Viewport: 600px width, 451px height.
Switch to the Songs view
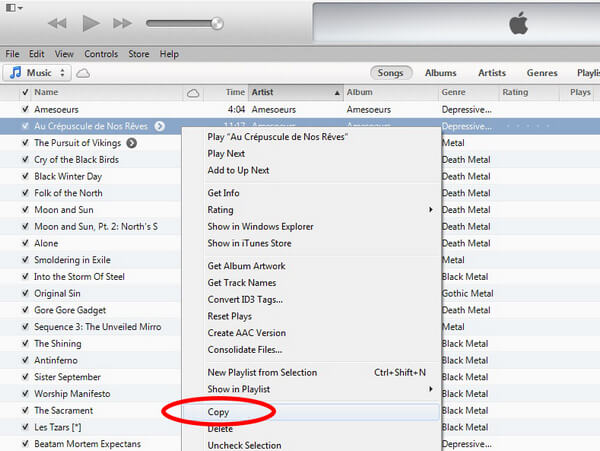point(391,73)
